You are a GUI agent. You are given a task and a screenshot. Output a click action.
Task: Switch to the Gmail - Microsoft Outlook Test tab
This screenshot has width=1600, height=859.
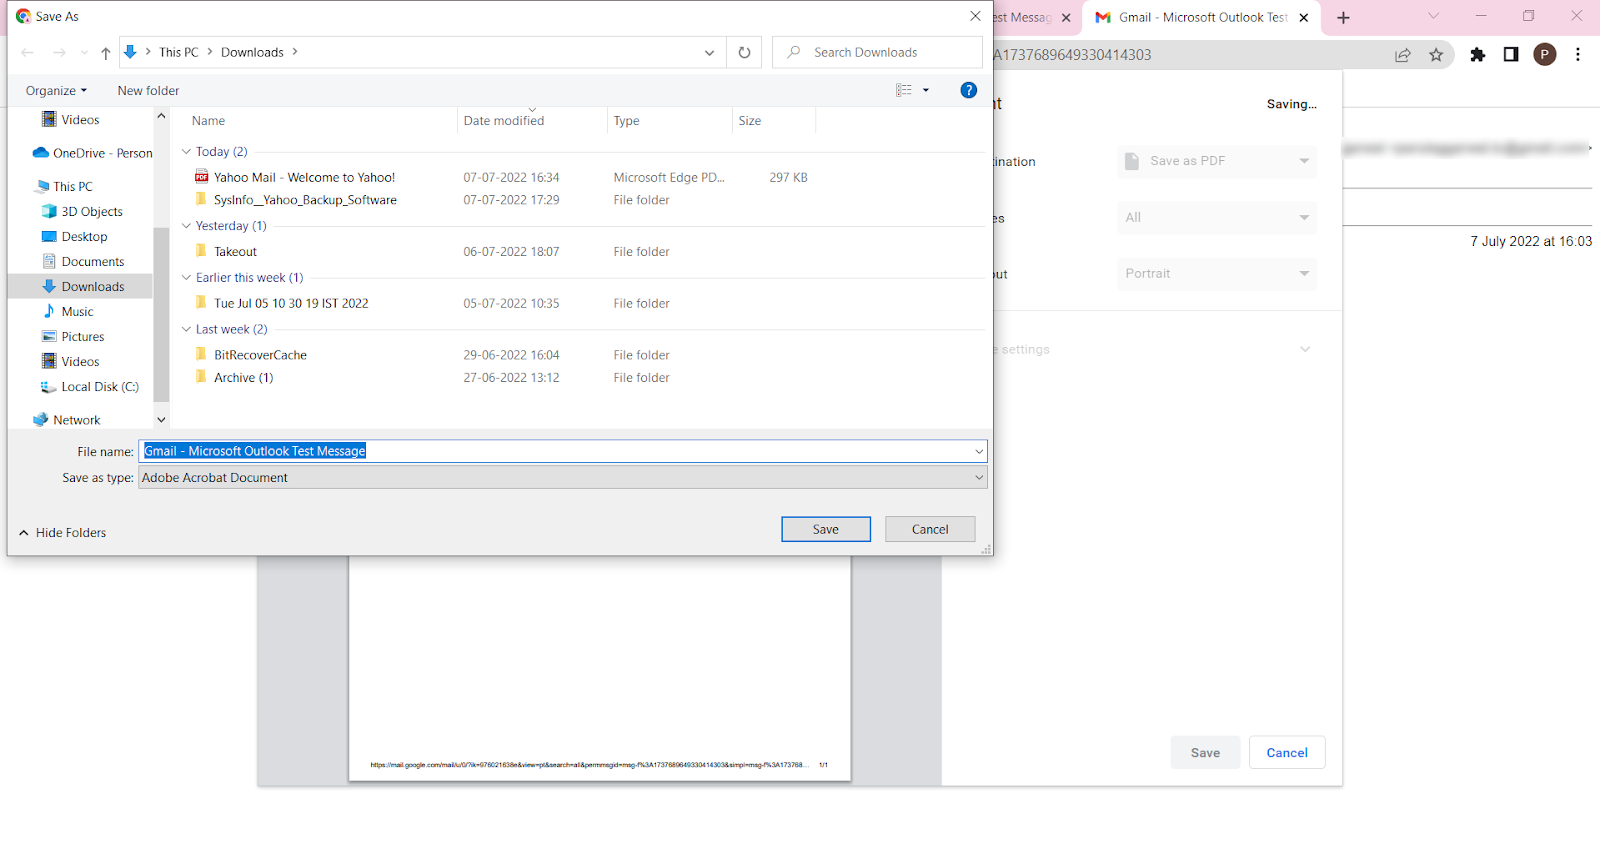coord(1201,17)
